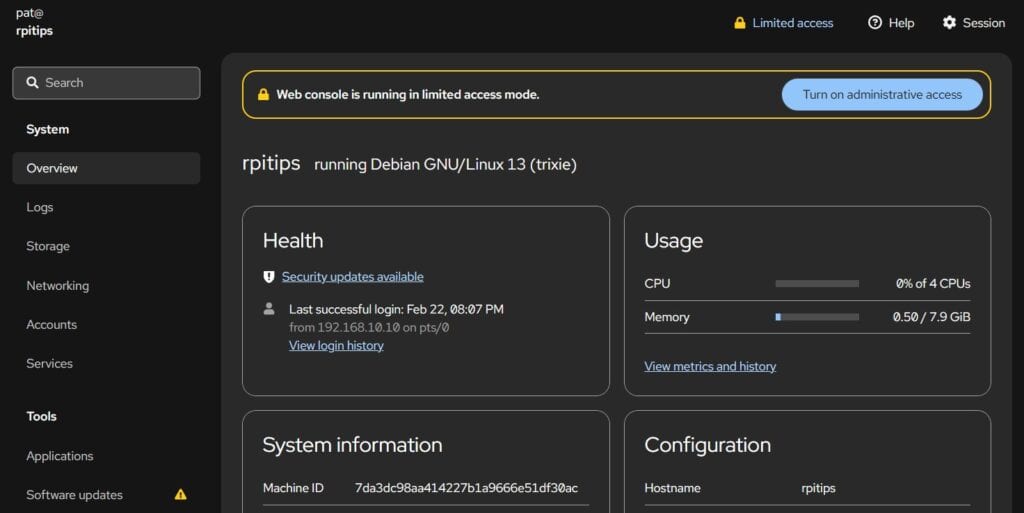Click the Session gear icon
Image resolution: width=1024 pixels, height=513 pixels.
[x=949, y=23]
